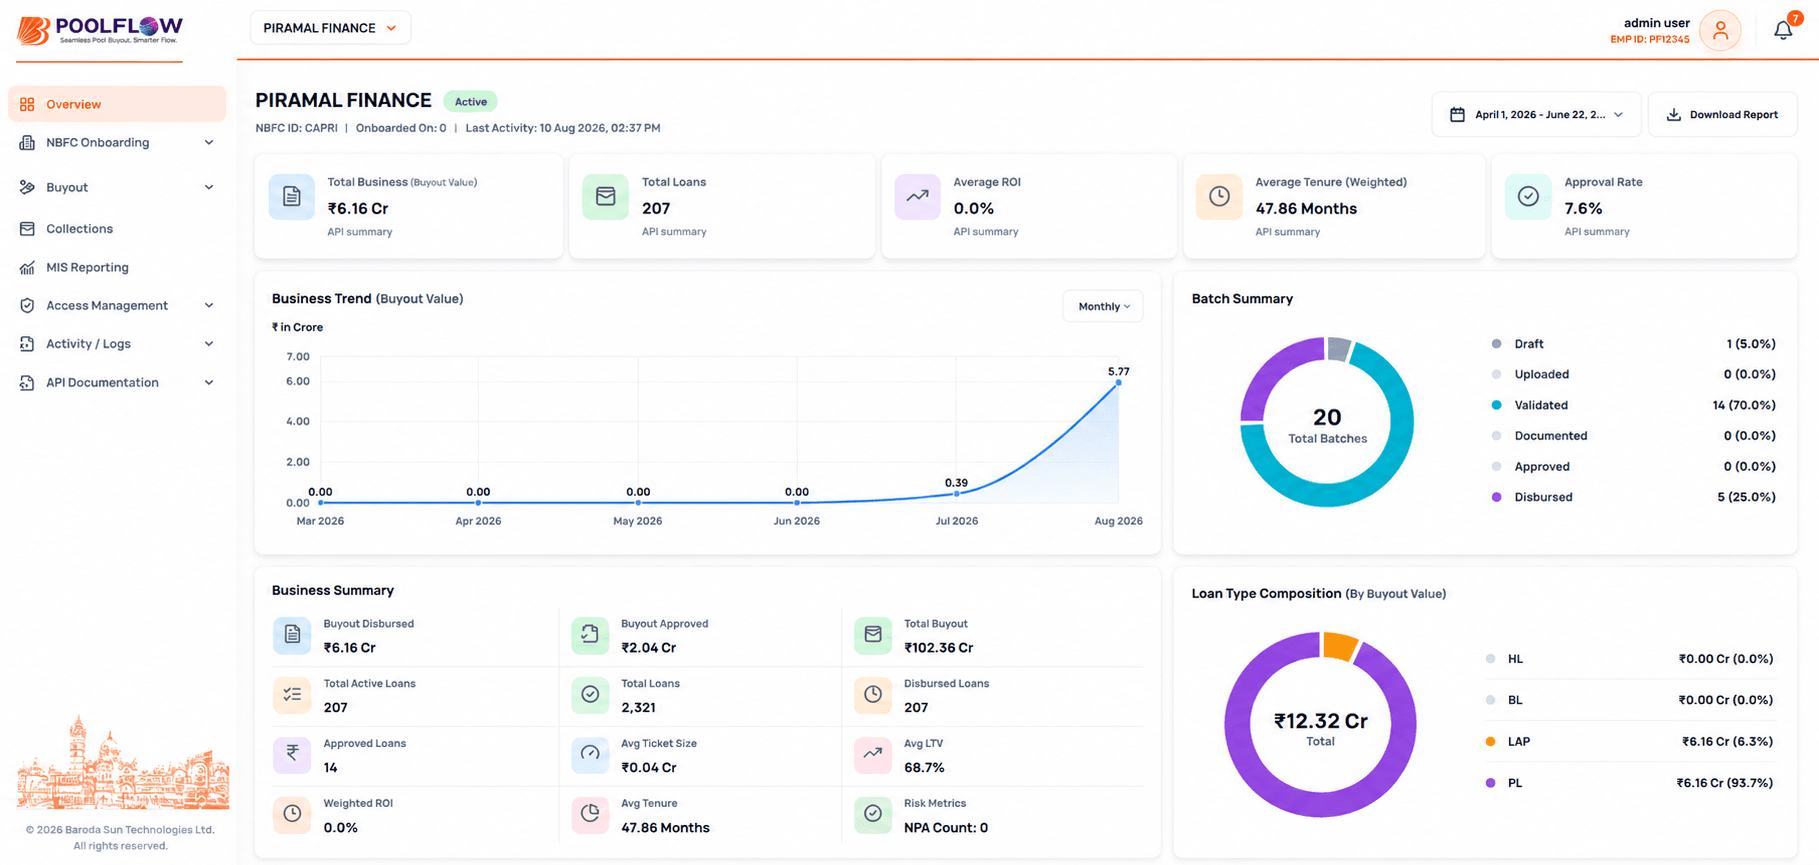Click the Total Buyout icon

click(x=873, y=635)
